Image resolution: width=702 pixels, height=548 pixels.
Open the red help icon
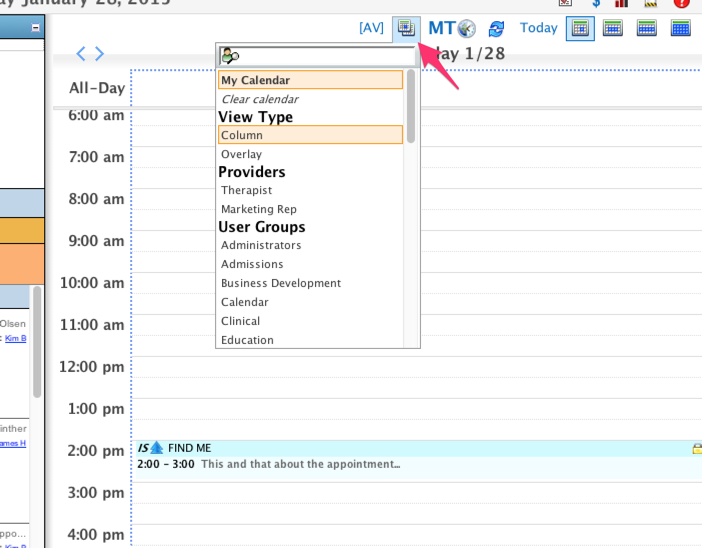pyautogui.click(x=681, y=3)
